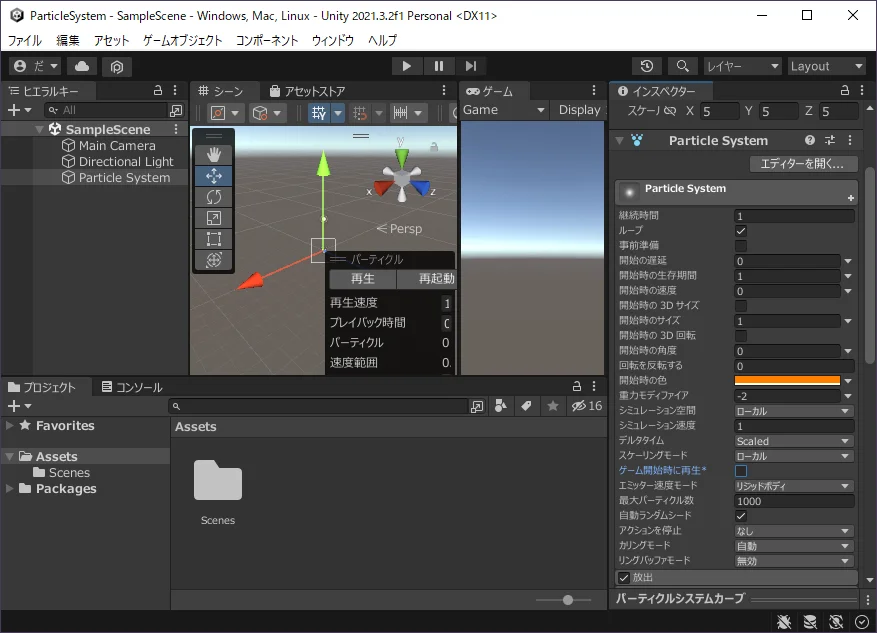Lock the scene view gizmo rotation

click(x=433, y=147)
